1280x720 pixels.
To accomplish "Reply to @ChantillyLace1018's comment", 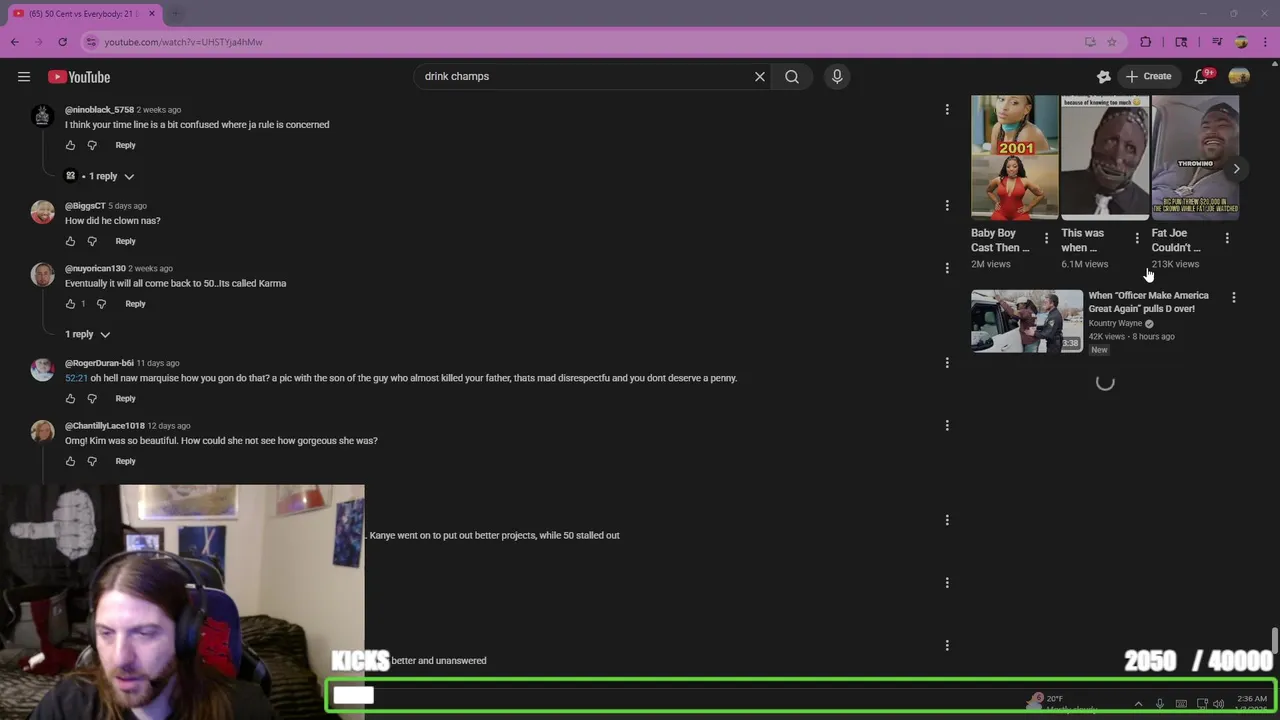I will coord(125,461).
